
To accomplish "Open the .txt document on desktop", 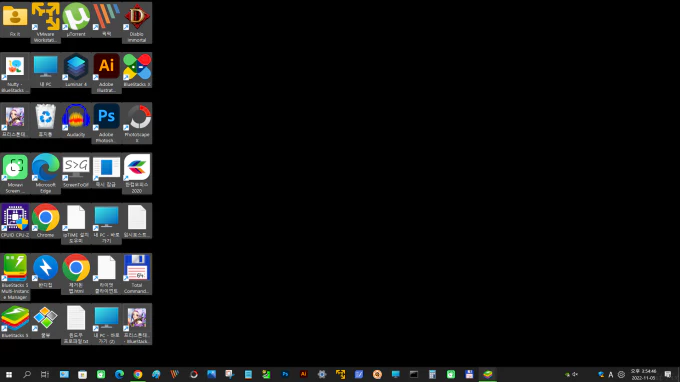I will (76, 324).
